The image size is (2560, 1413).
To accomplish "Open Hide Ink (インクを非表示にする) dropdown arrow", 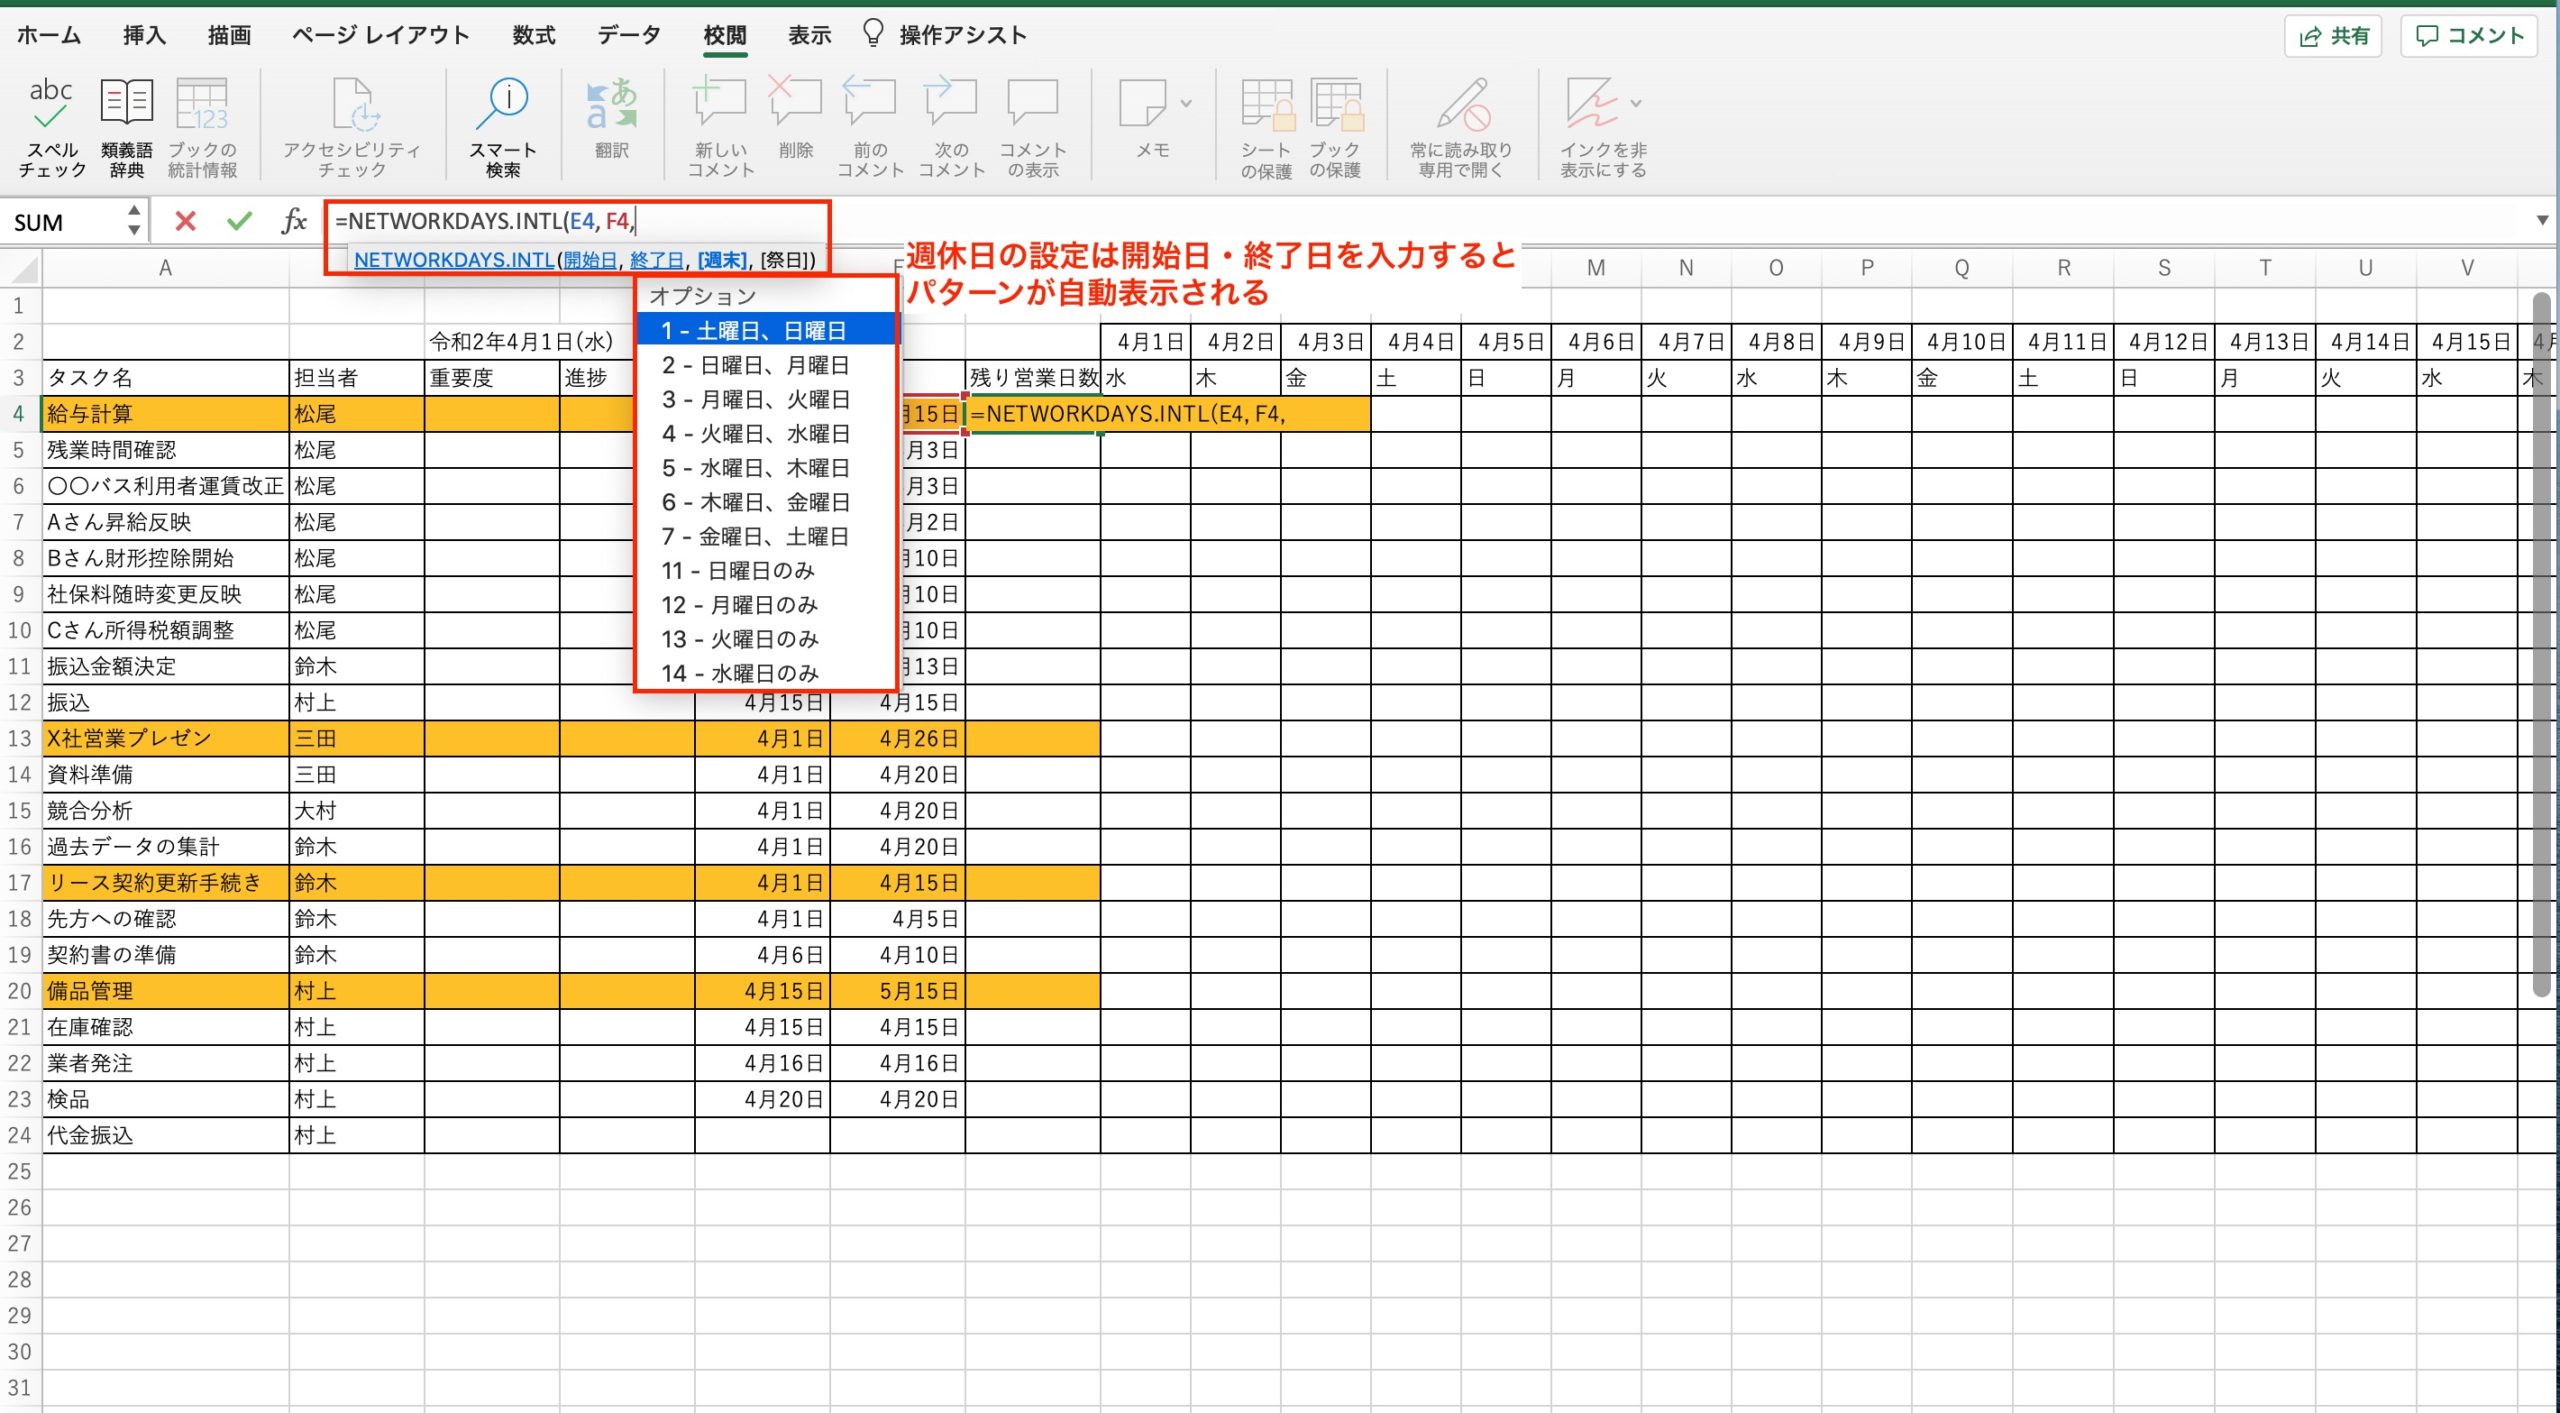I will tap(1636, 103).
